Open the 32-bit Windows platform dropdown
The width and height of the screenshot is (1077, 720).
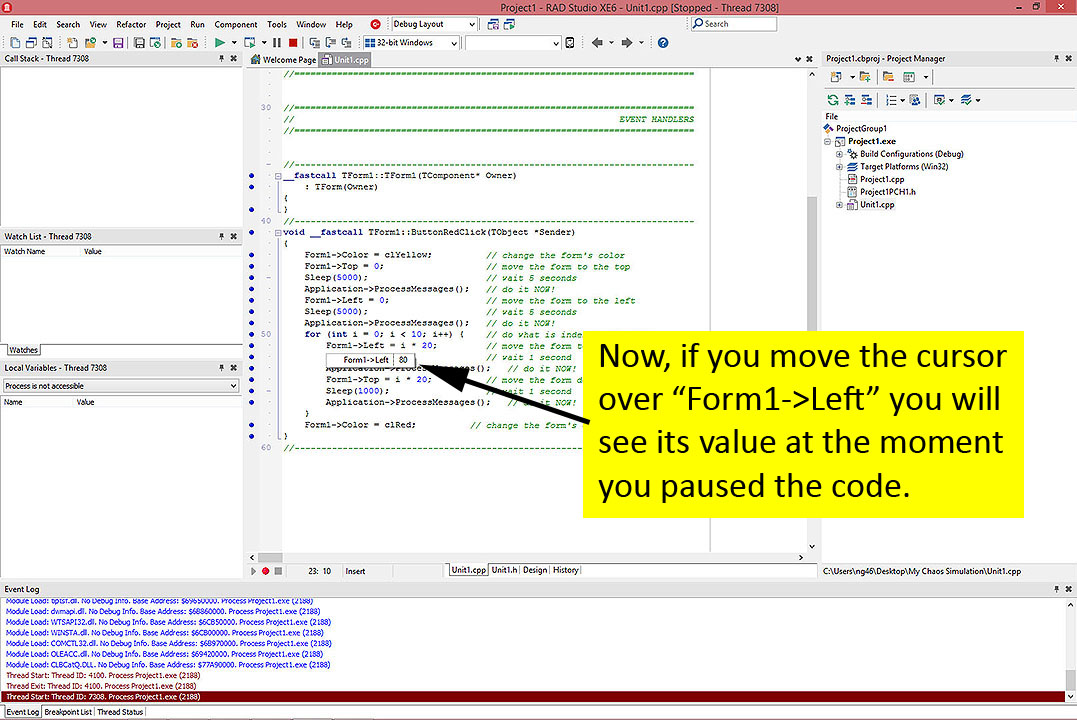tap(454, 43)
